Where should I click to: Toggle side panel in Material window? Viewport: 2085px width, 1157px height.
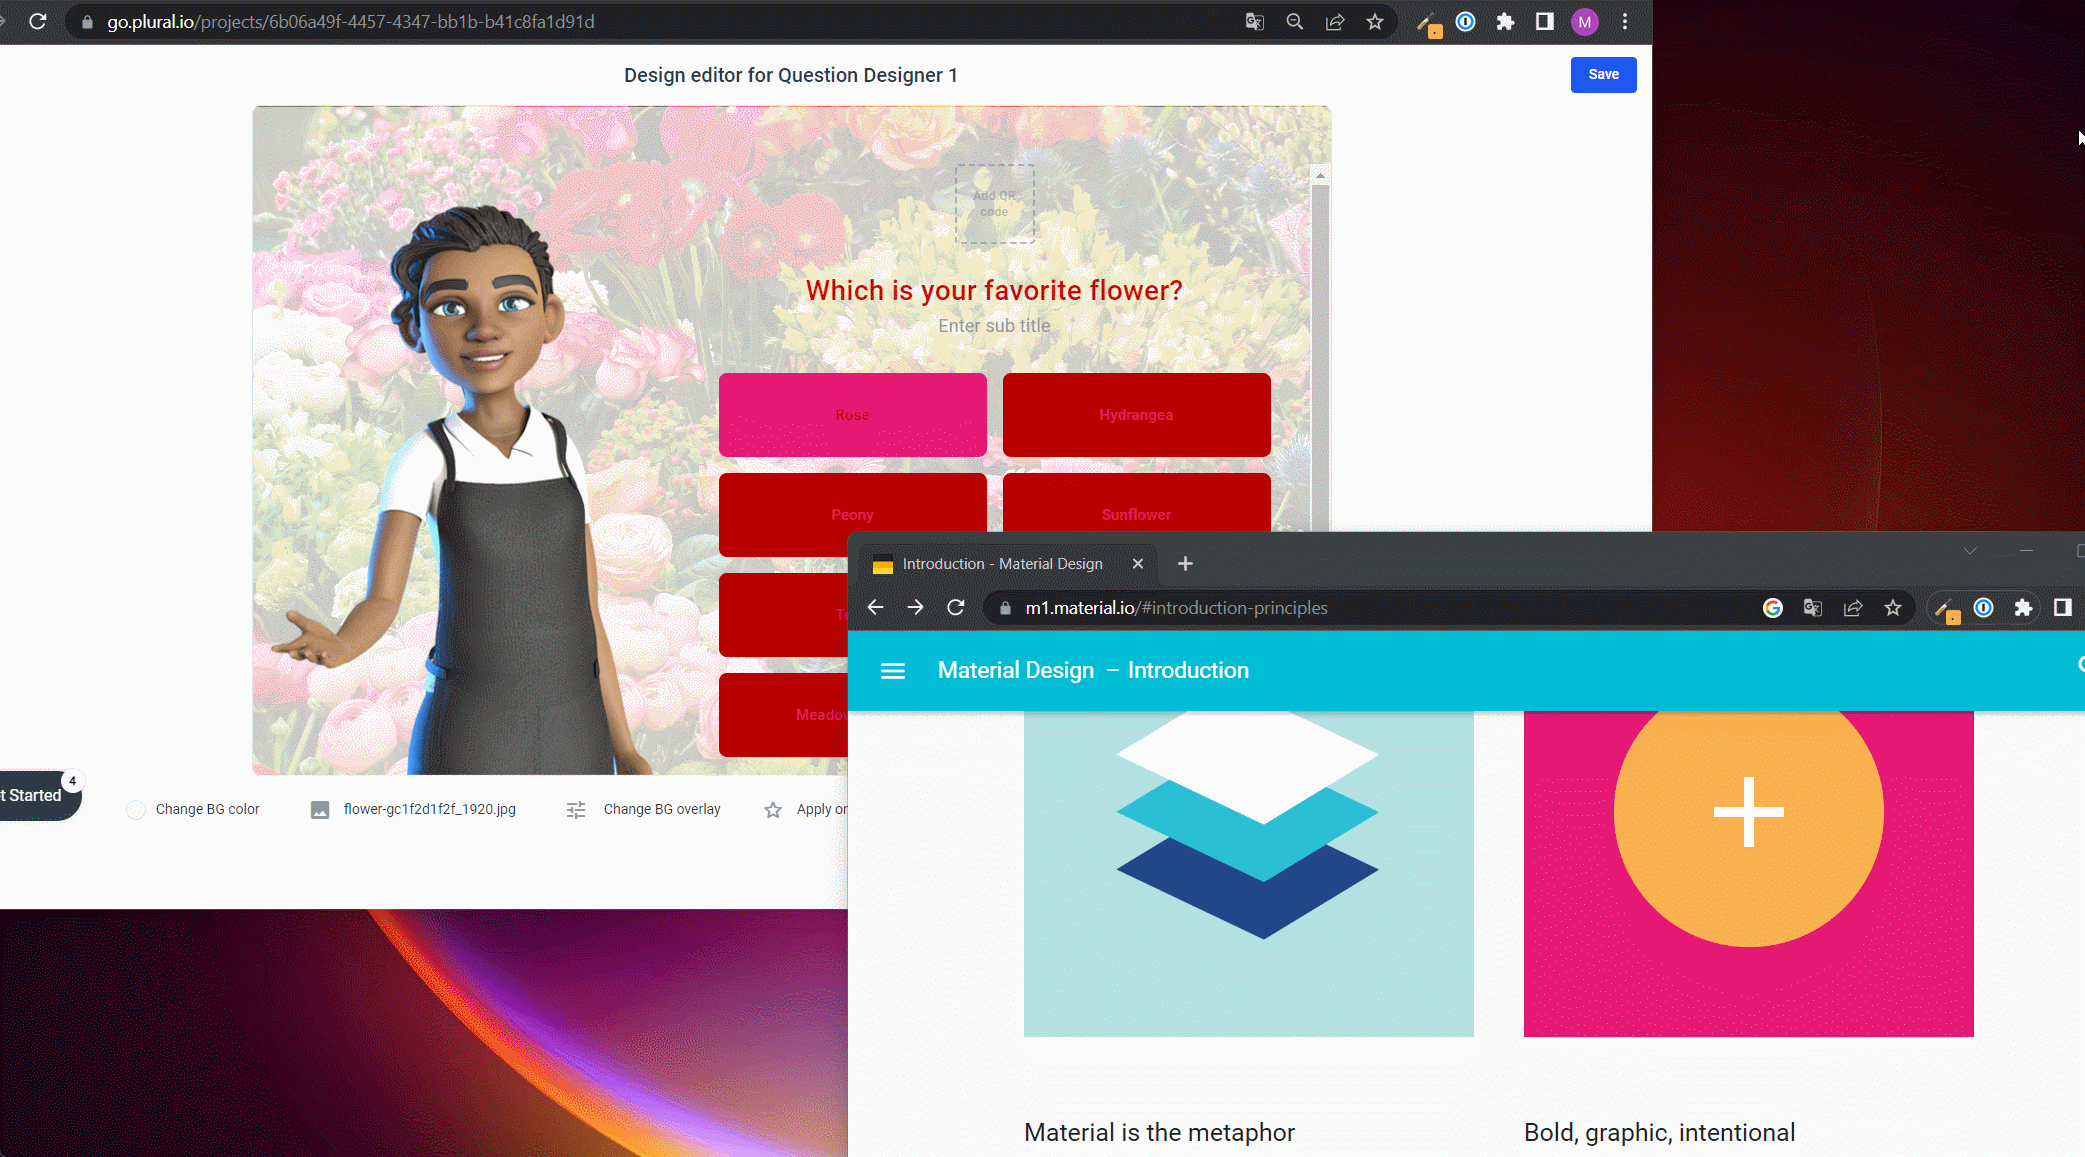pyautogui.click(x=2062, y=608)
